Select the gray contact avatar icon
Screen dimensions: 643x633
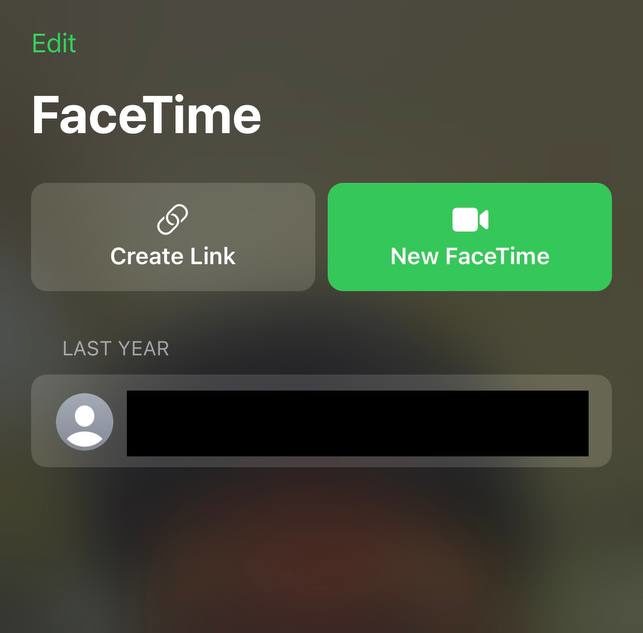(84, 422)
